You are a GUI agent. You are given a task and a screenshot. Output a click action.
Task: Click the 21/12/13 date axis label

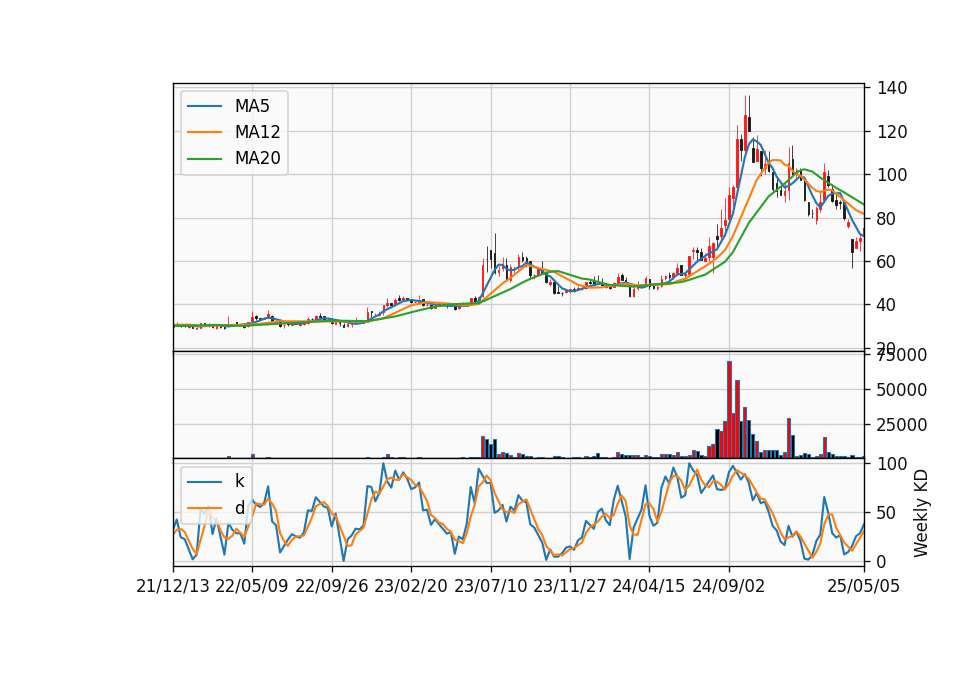[x=173, y=586]
